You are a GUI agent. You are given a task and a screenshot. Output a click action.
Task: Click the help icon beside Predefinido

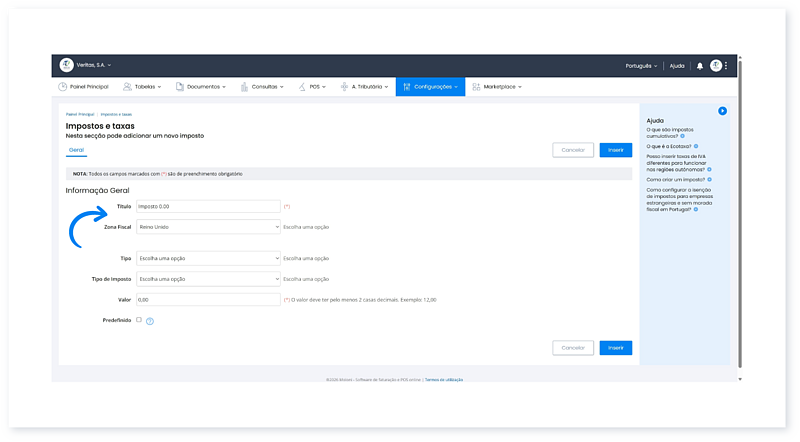pyautogui.click(x=150, y=321)
